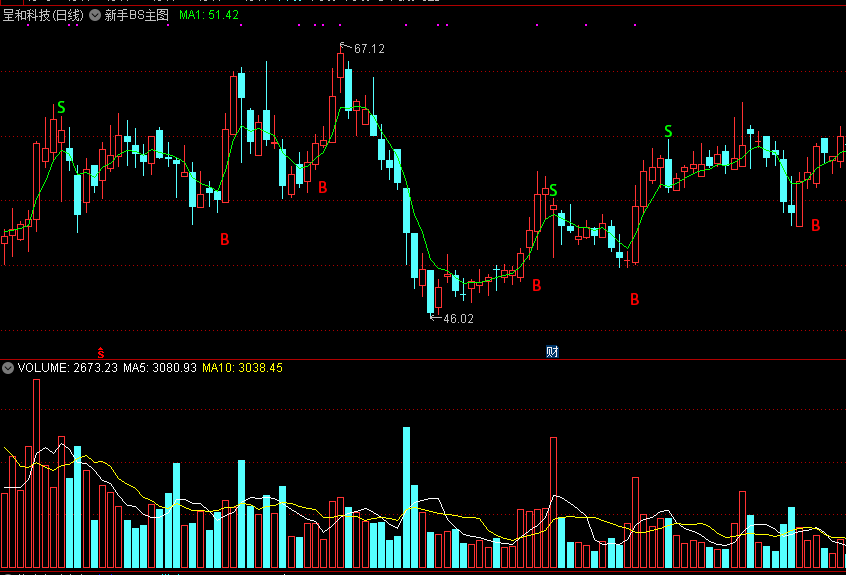The height and width of the screenshot is (575, 846).
Task: Click the MA5: 3080.93 volume average label
Action: pyautogui.click(x=160, y=368)
